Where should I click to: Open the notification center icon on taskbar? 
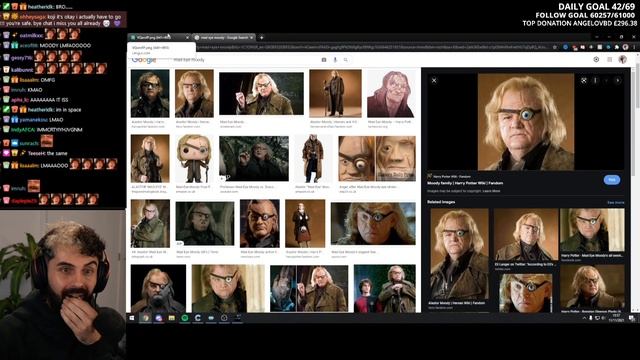tap(631, 318)
